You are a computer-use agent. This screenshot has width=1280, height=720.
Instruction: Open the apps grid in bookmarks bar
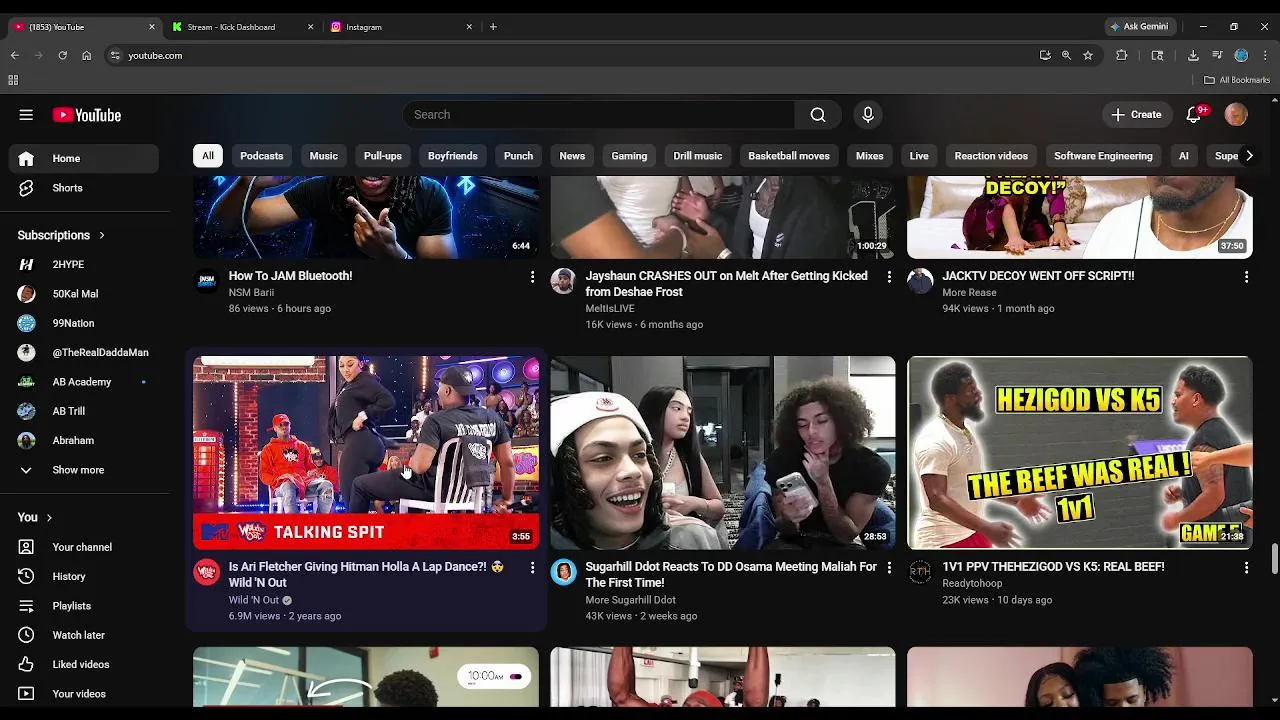point(13,80)
